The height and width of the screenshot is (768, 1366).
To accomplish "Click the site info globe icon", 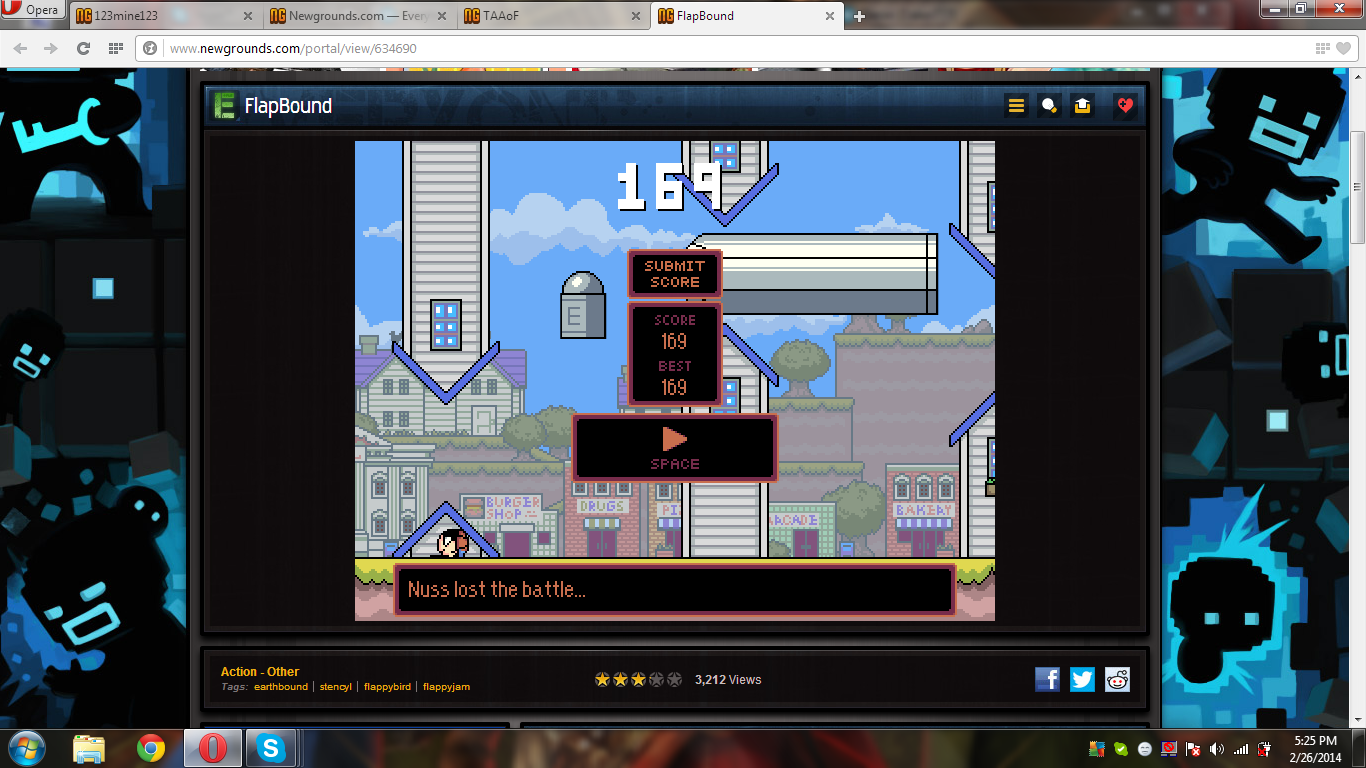I will coord(151,48).
